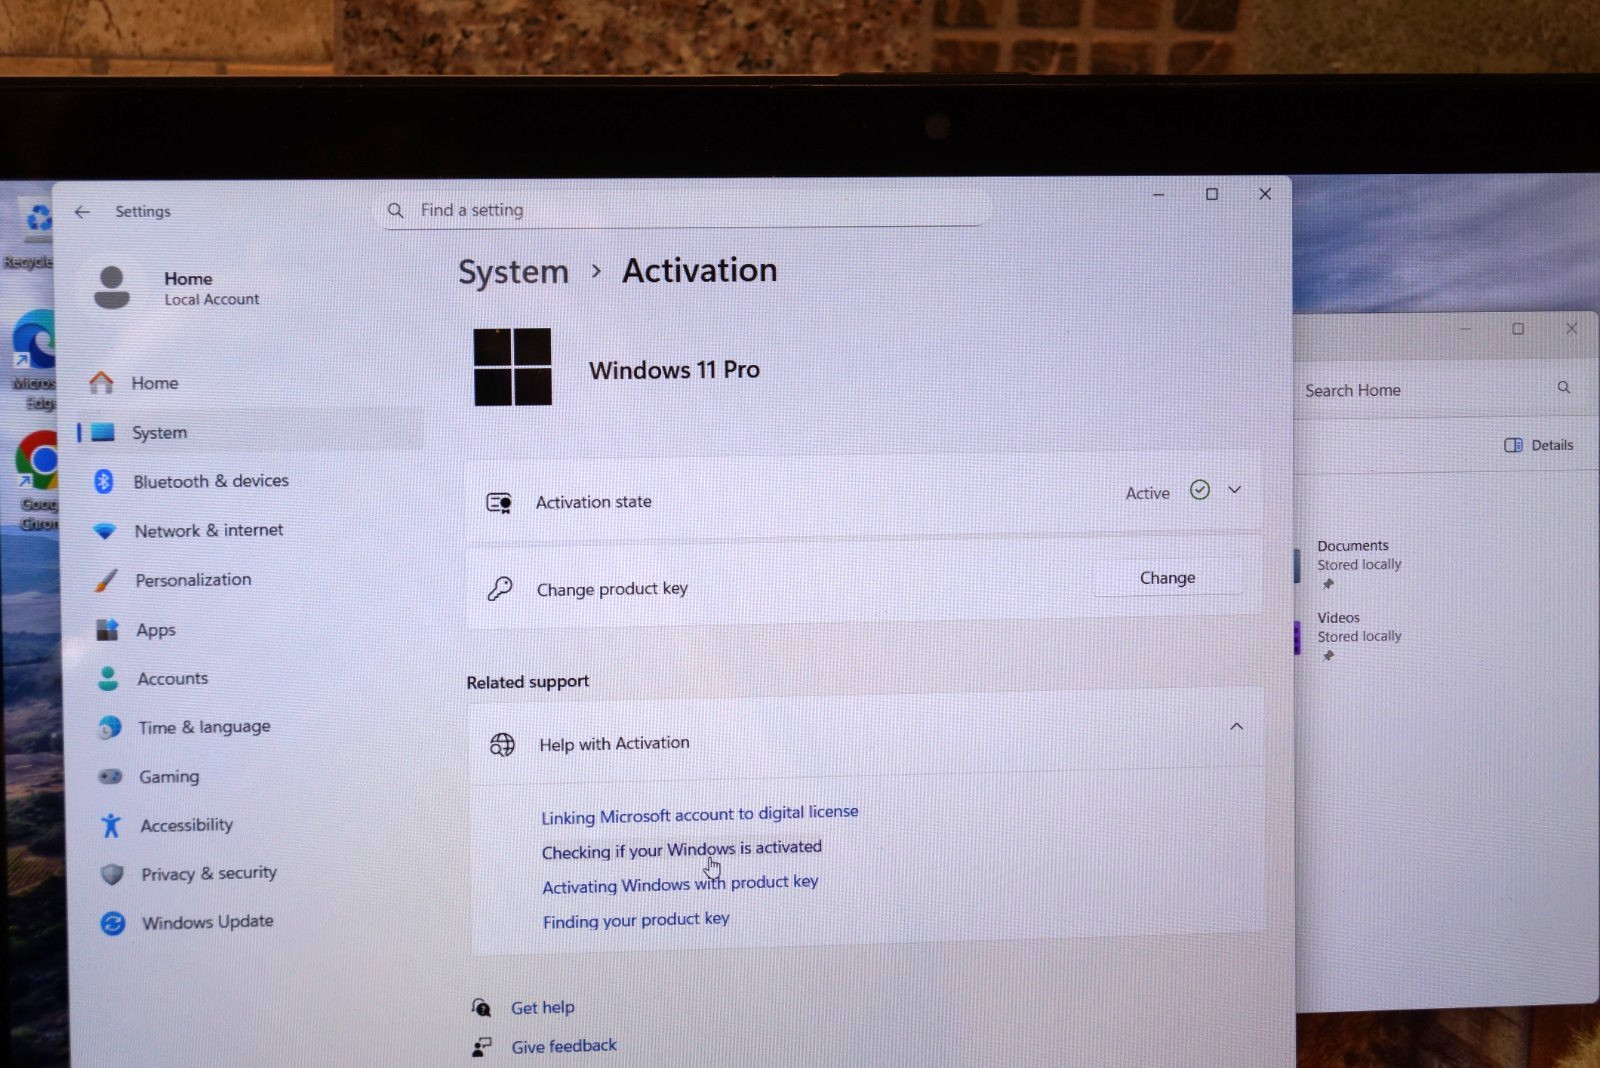
Task: Click the Help with Activation globe icon
Action: tap(502, 745)
